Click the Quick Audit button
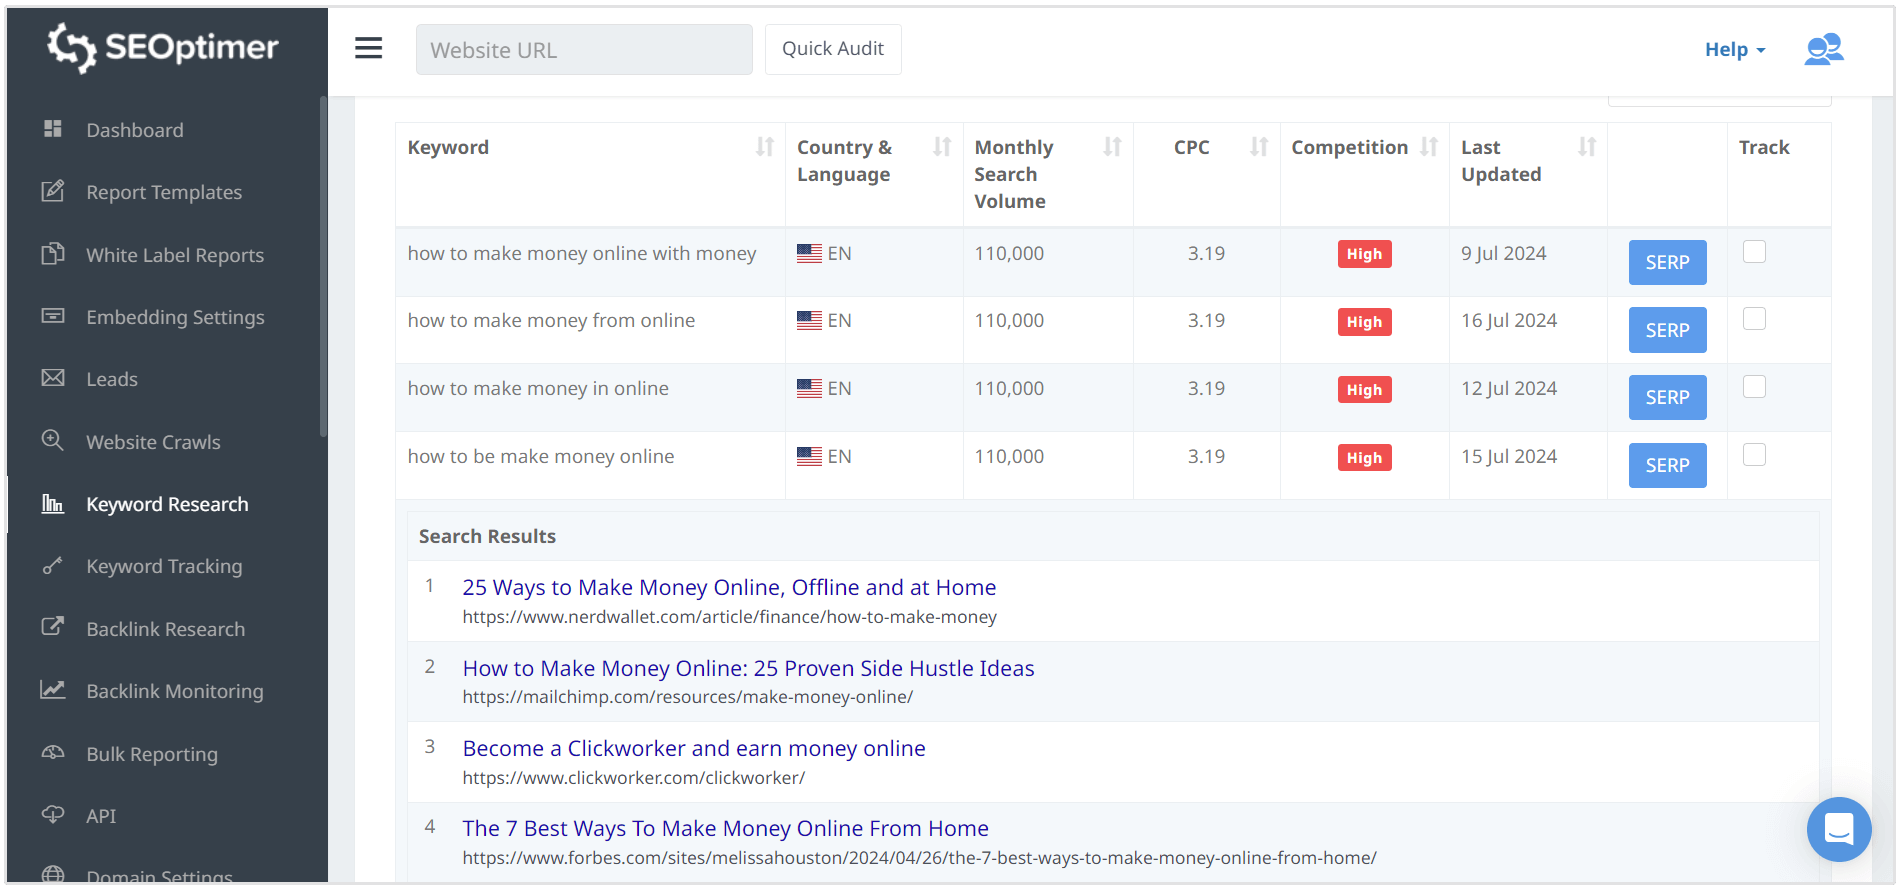This screenshot has width=1900, height=890. click(x=832, y=49)
